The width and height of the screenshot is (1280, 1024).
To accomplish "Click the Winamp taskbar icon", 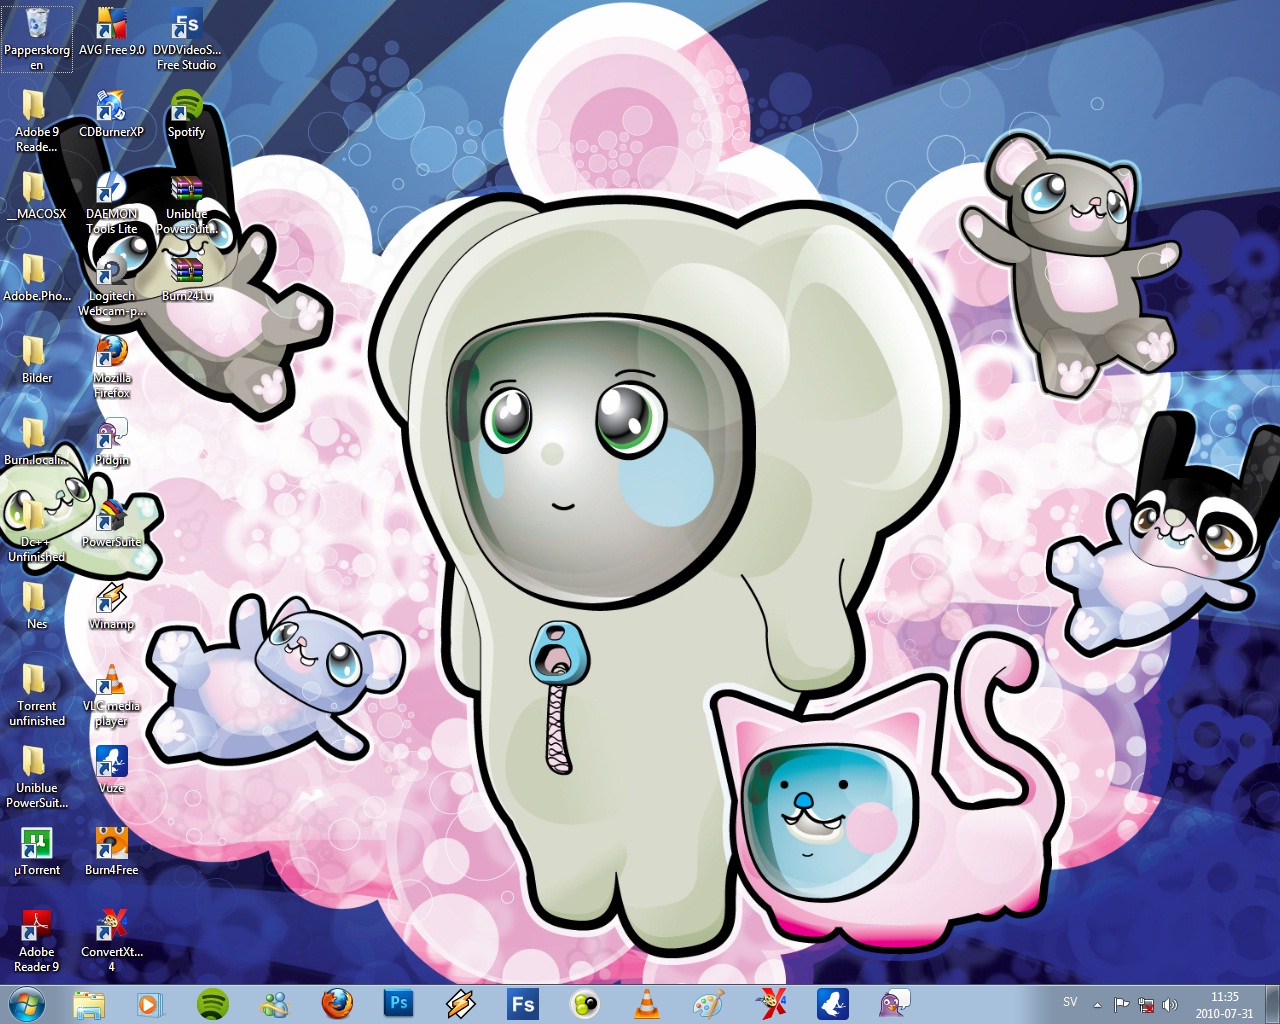I will point(460,1003).
